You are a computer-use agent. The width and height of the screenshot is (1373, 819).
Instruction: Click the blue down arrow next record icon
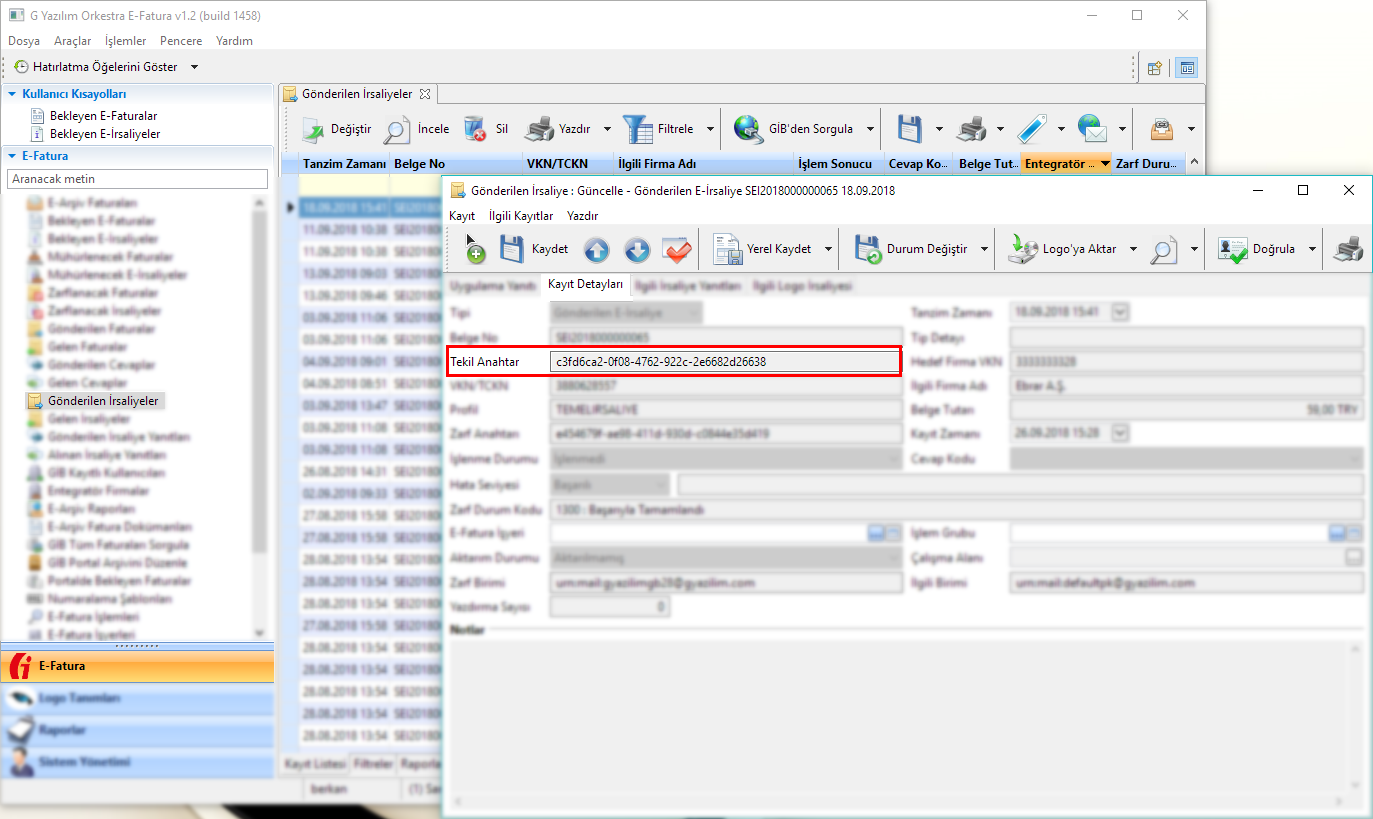tap(637, 250)
